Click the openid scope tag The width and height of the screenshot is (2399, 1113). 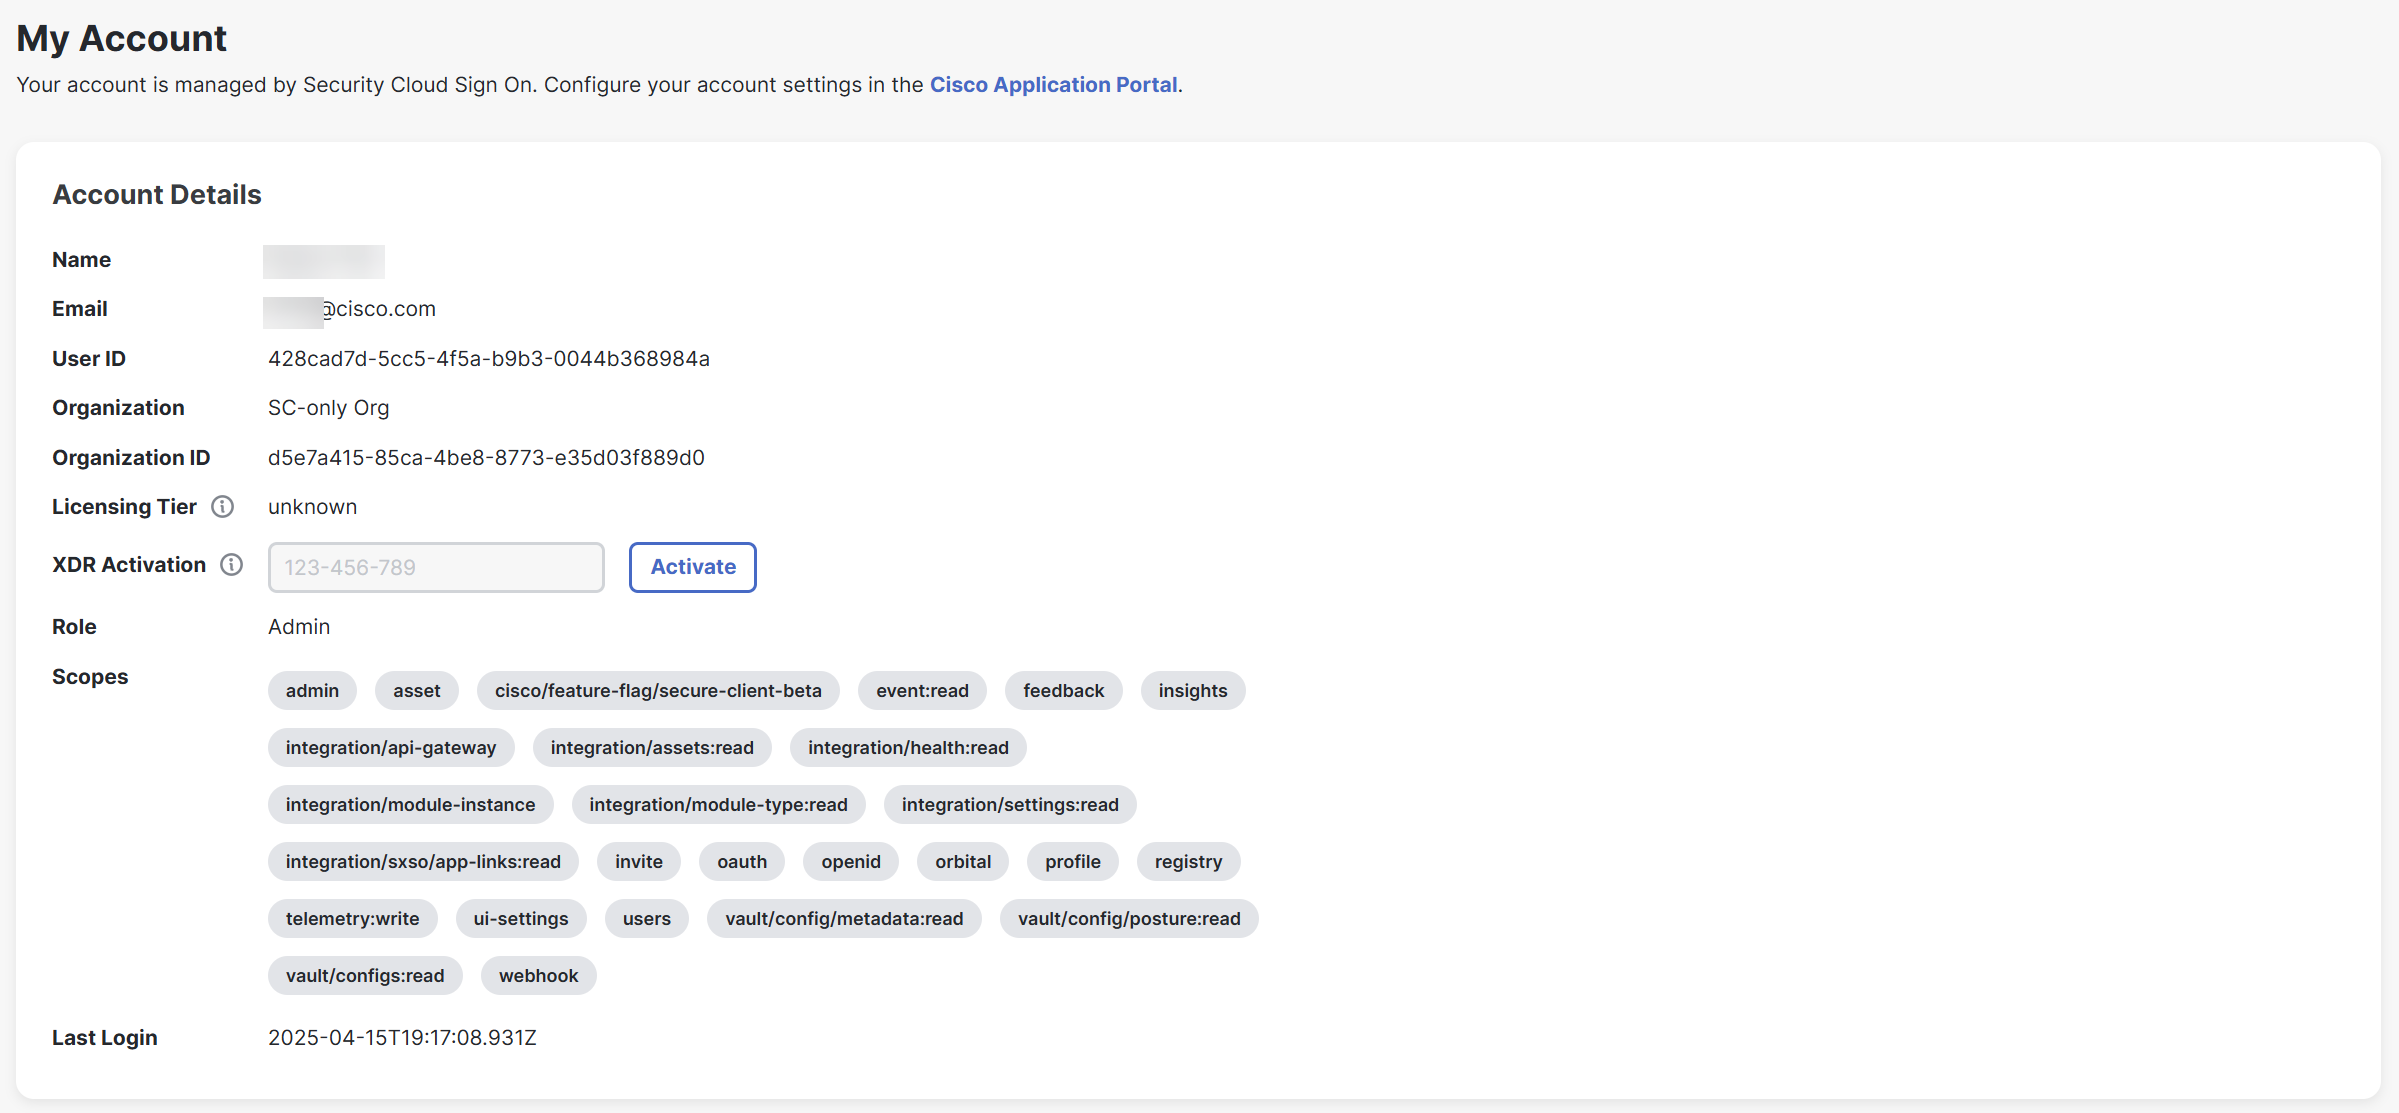tap(851, 862)
